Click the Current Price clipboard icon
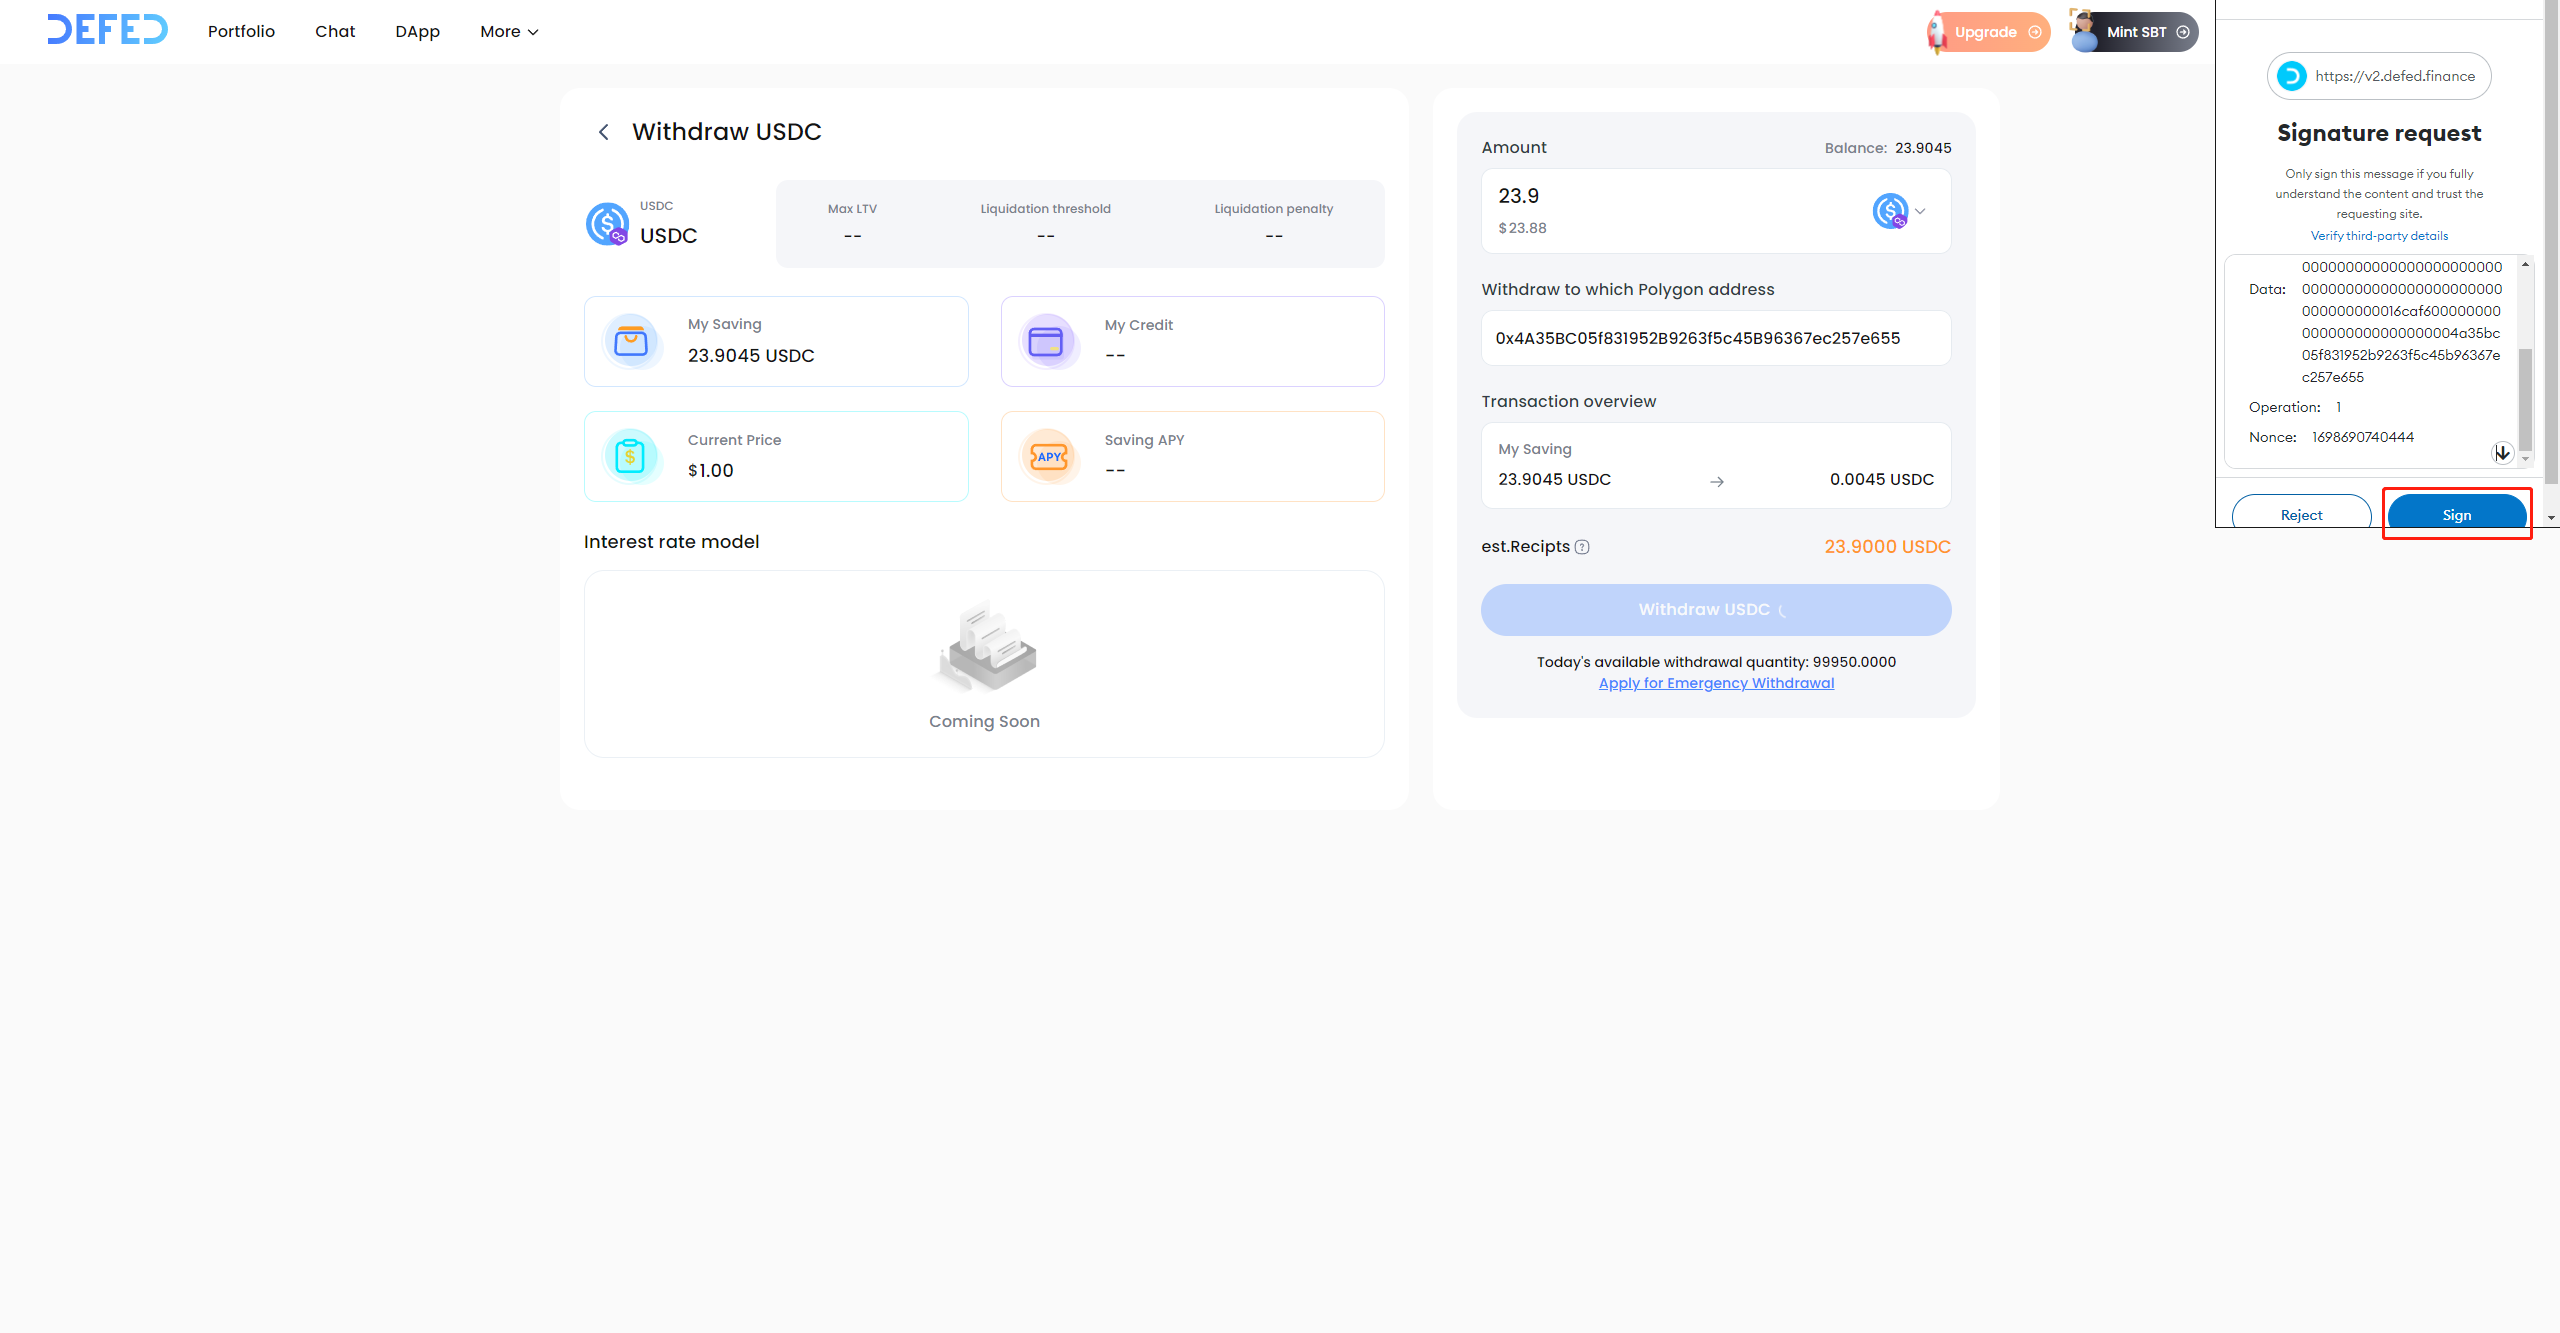The image size is (2560, 1333). 630,457
